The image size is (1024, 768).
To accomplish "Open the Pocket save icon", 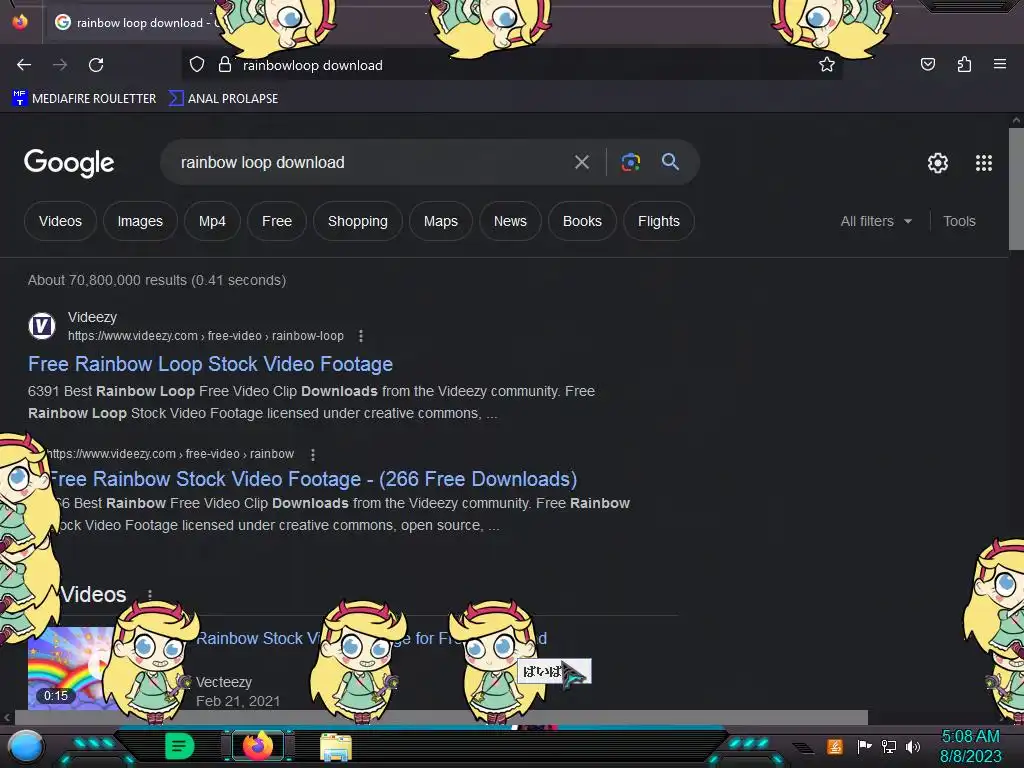I will [x=927, y=64].
